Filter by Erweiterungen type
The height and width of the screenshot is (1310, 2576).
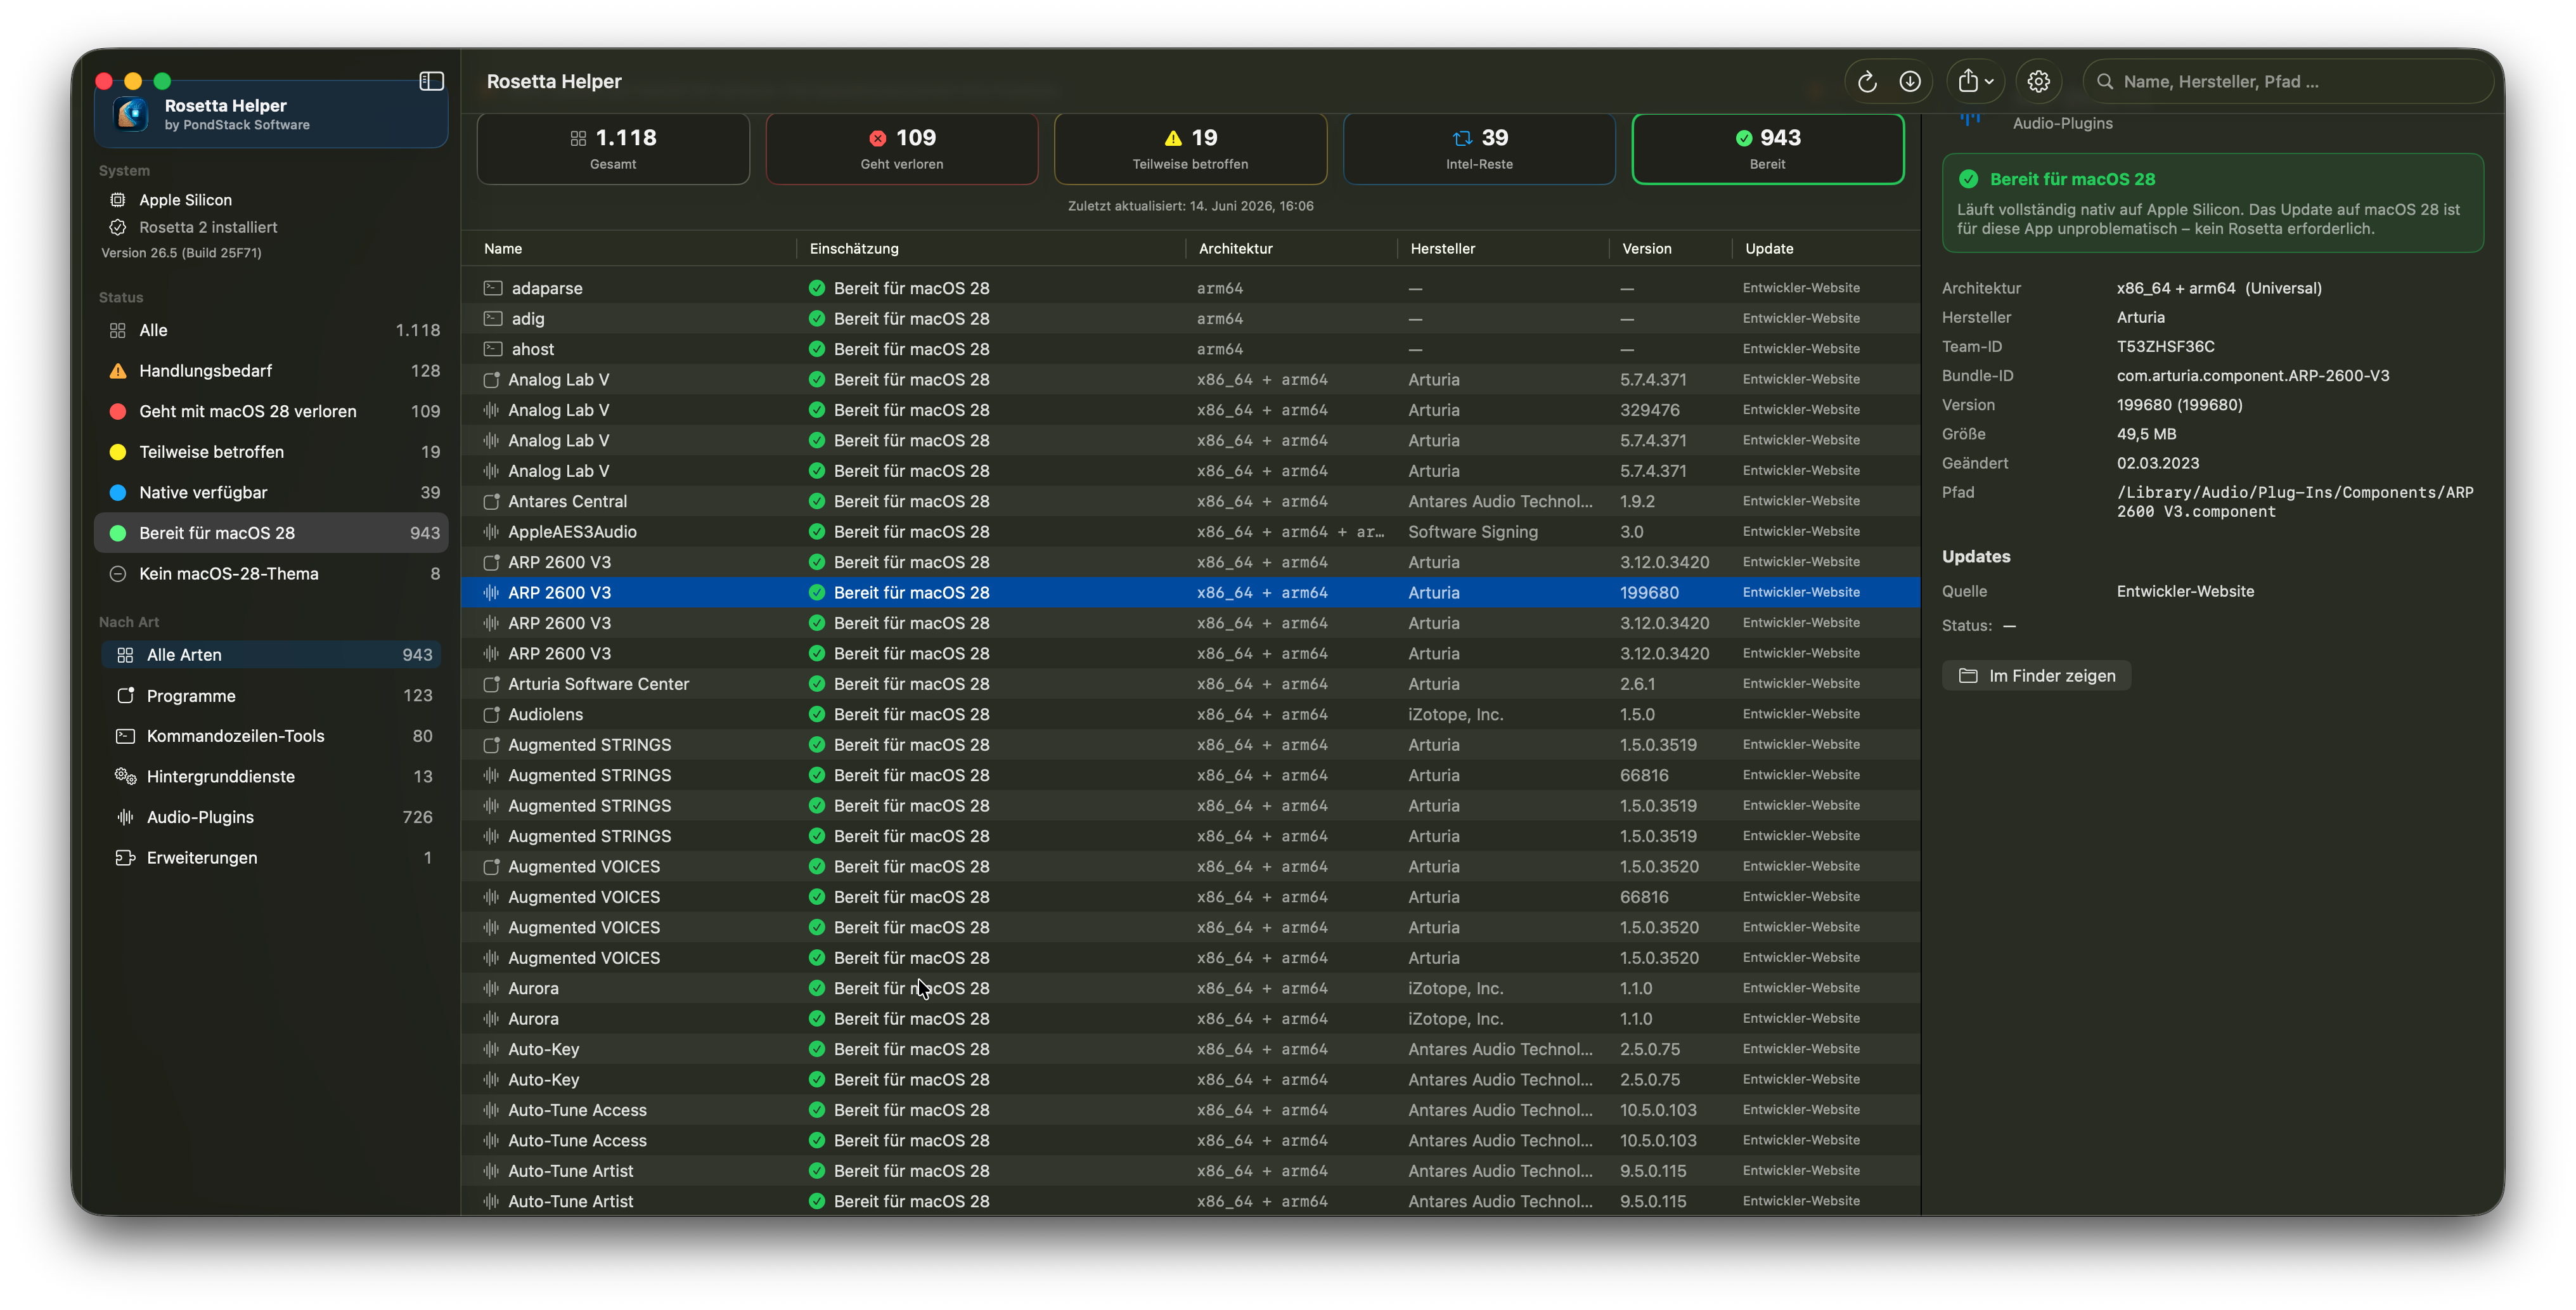pyautogui.click(x=271, y=858)
